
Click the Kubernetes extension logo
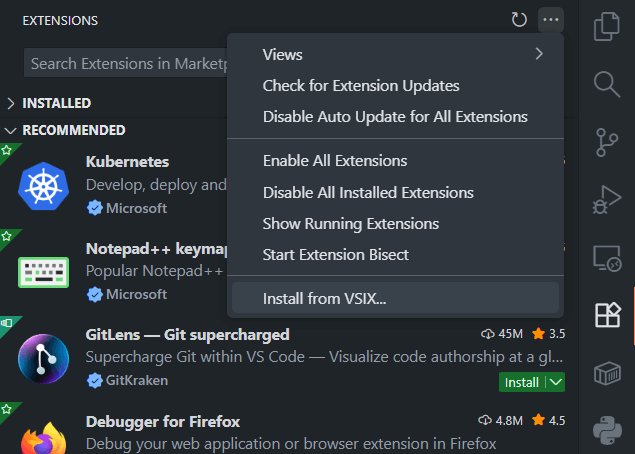tap(43, 186)
